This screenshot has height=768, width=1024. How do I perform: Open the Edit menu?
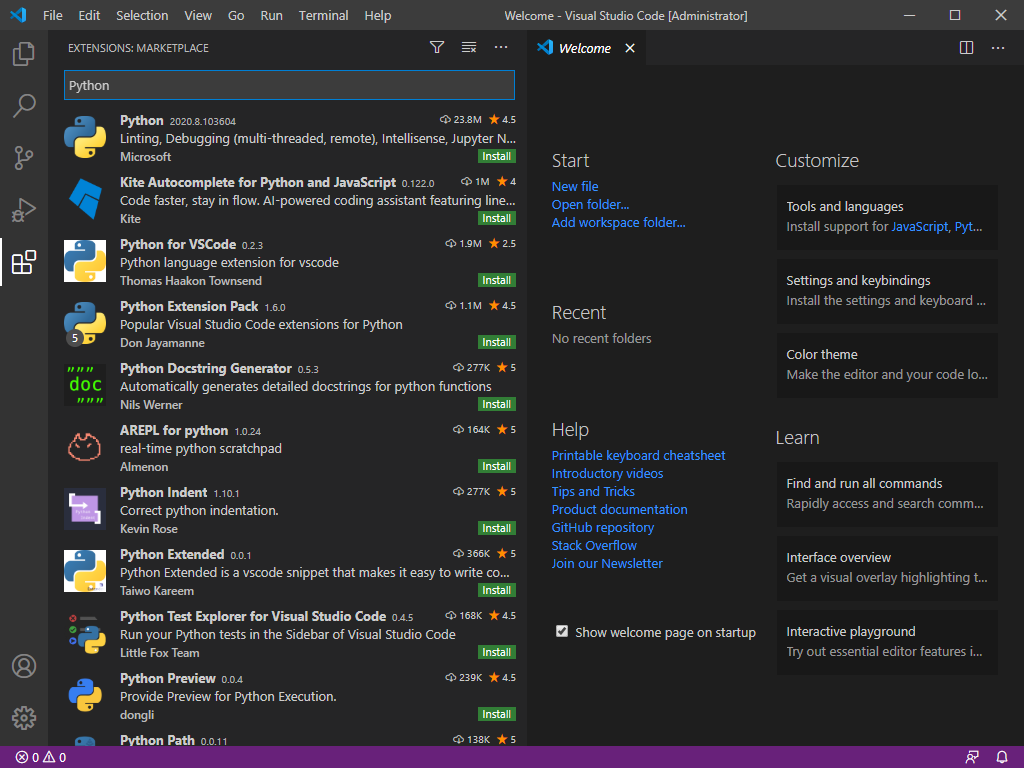tap(89, 15)
